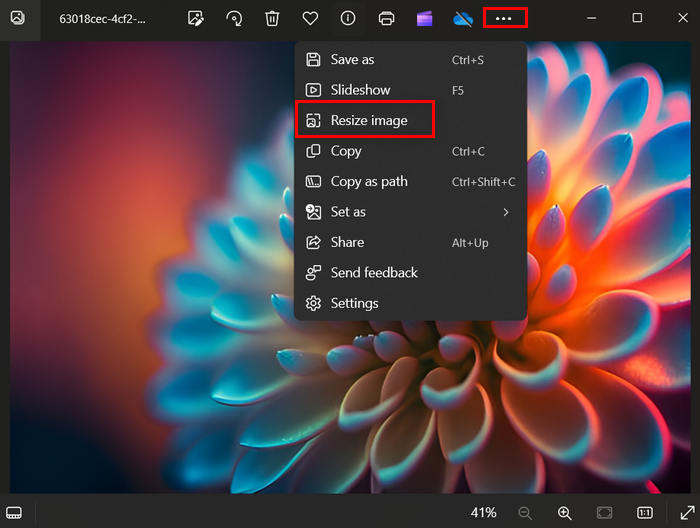The width and height of the screenshot is (700, 528).
Task: Zoom out with the magnifier minus icon
Action: 525,512
